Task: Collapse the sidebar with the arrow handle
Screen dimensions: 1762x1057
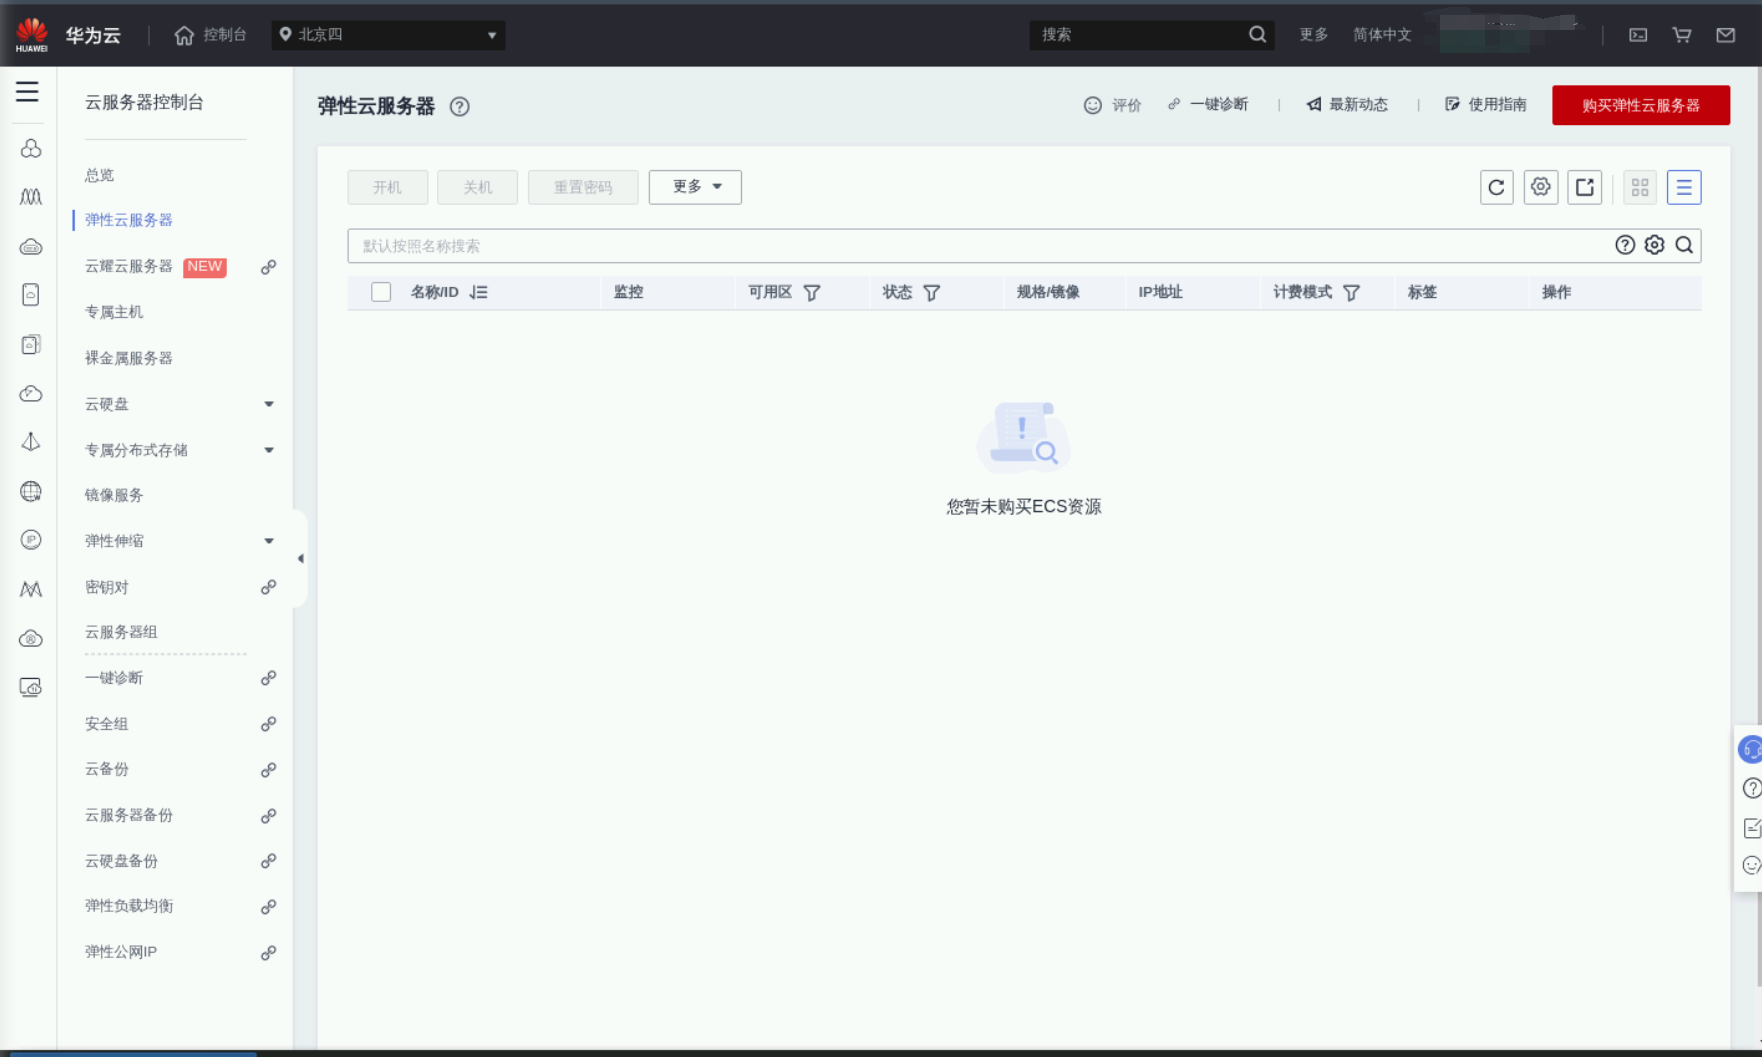Action: [300, 559]
